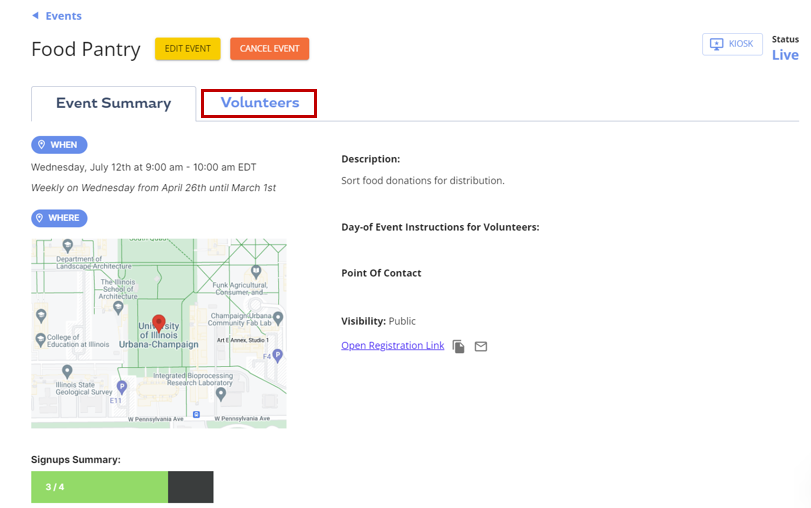Click the green 3/4 signups progress bar

[99, 487]
